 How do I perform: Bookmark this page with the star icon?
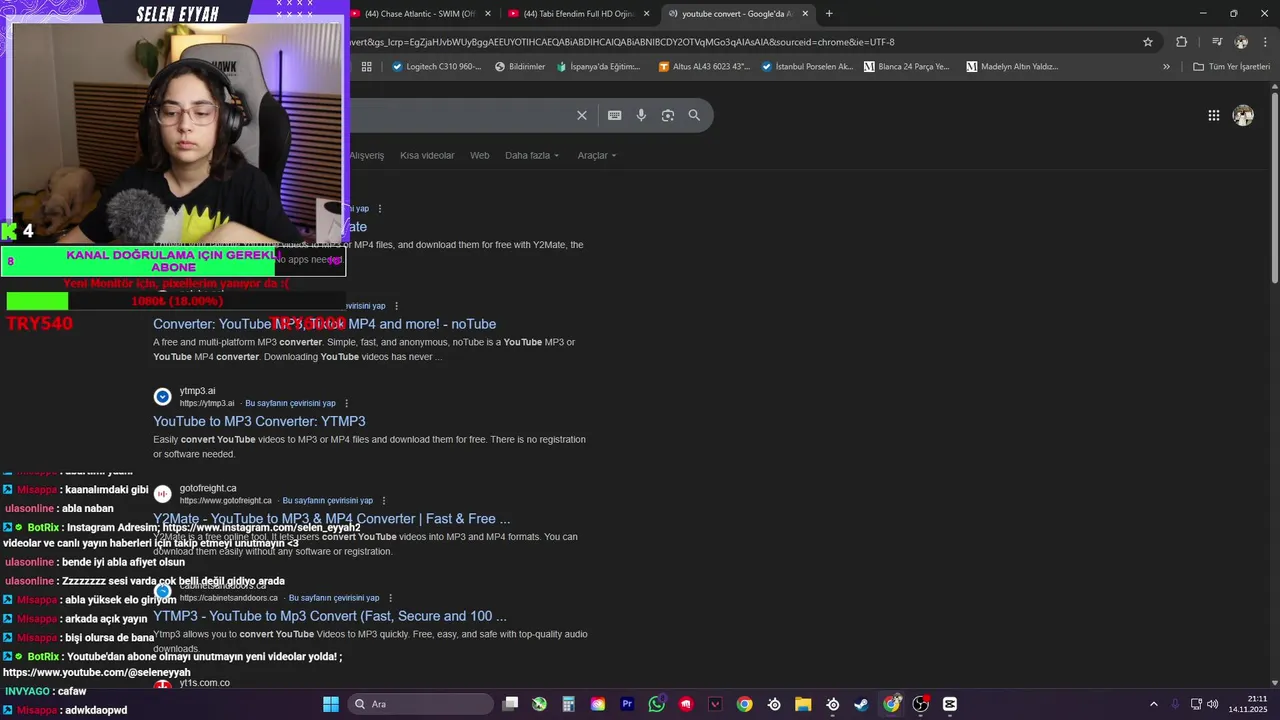coord(1148,42)
